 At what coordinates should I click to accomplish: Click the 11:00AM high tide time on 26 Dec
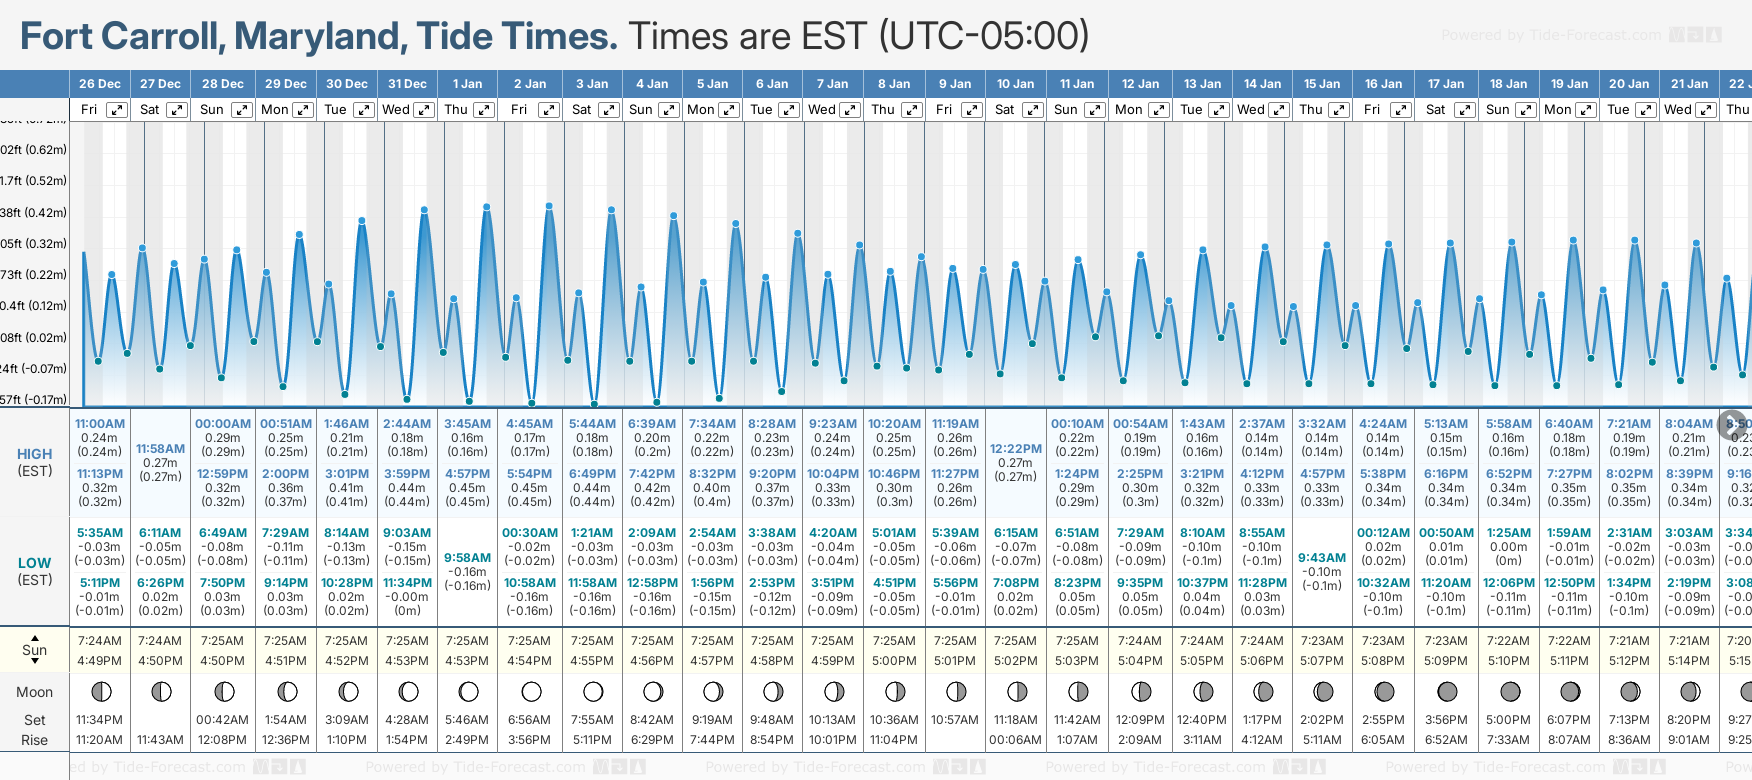click(100, 424)
